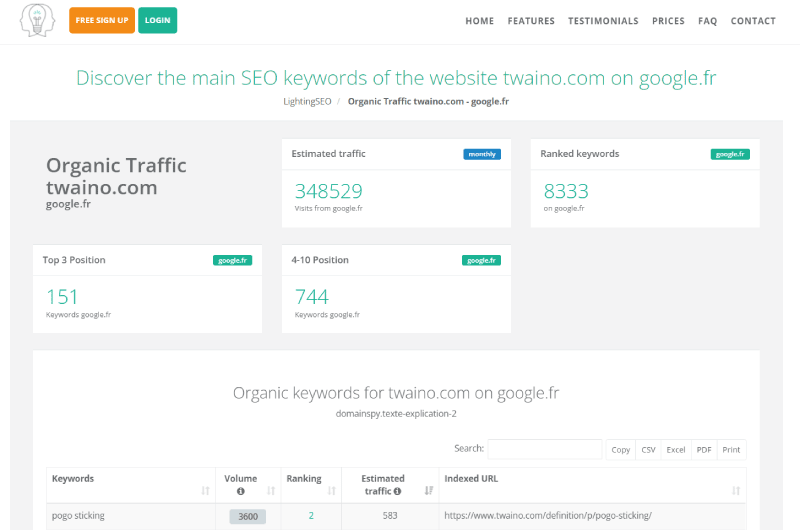Copy table data with Copy button
Image resolution: width=800 pixels, height=530 pixels.
point(620,450)
